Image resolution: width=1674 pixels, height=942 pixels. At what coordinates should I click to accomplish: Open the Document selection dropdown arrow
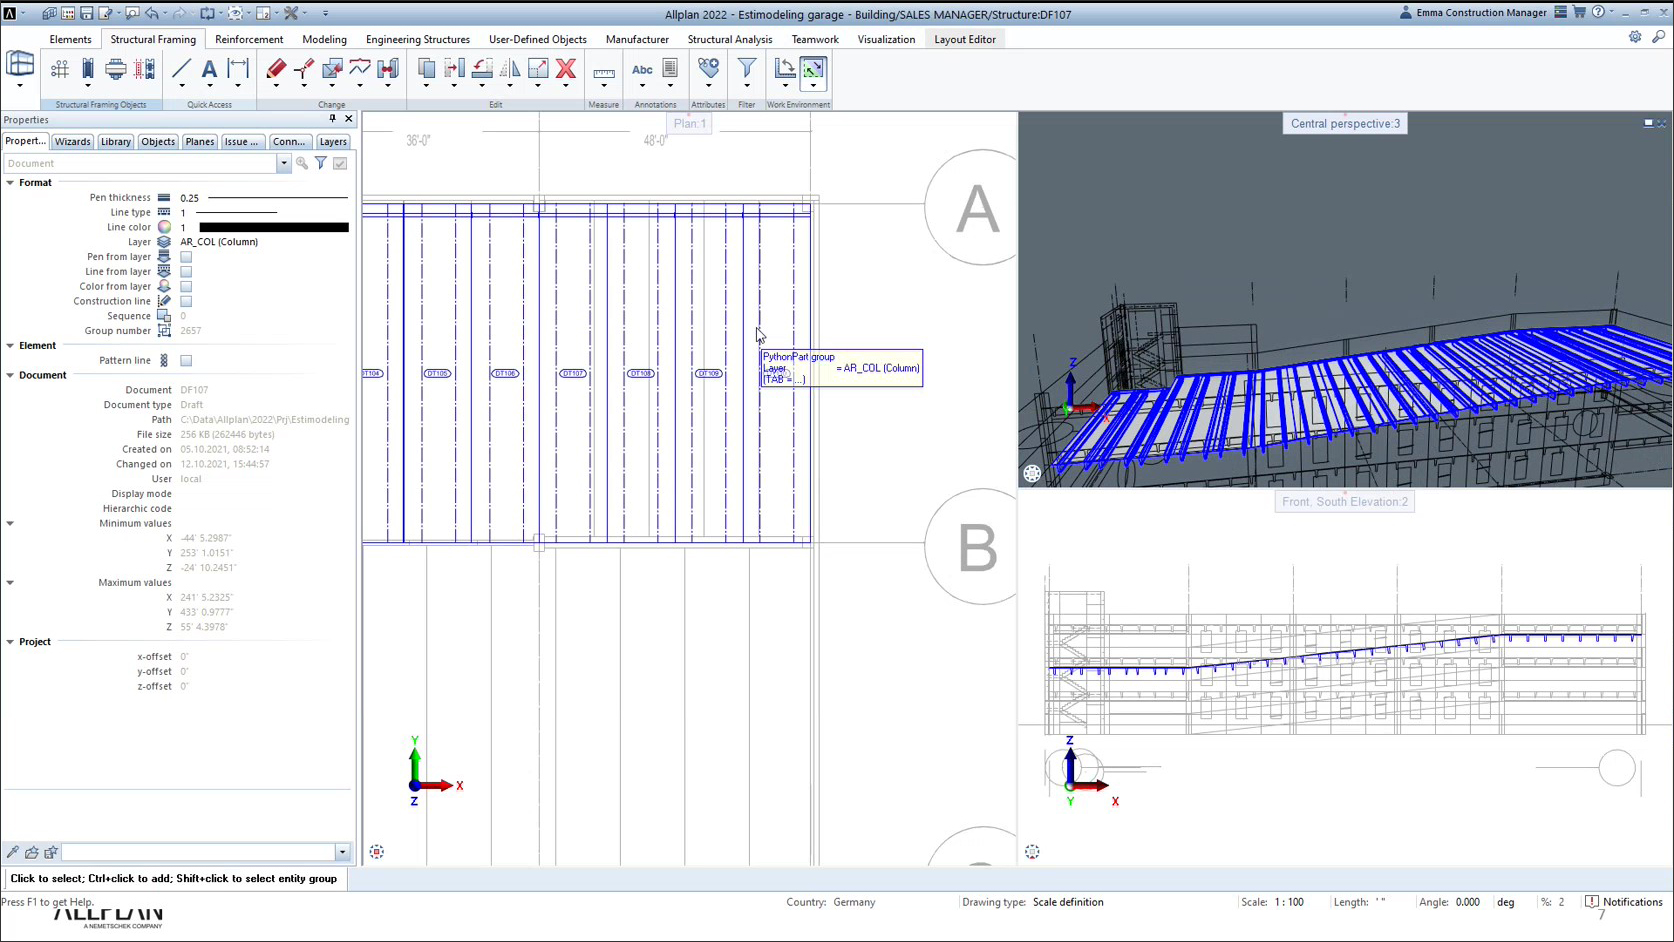point(284,163)
